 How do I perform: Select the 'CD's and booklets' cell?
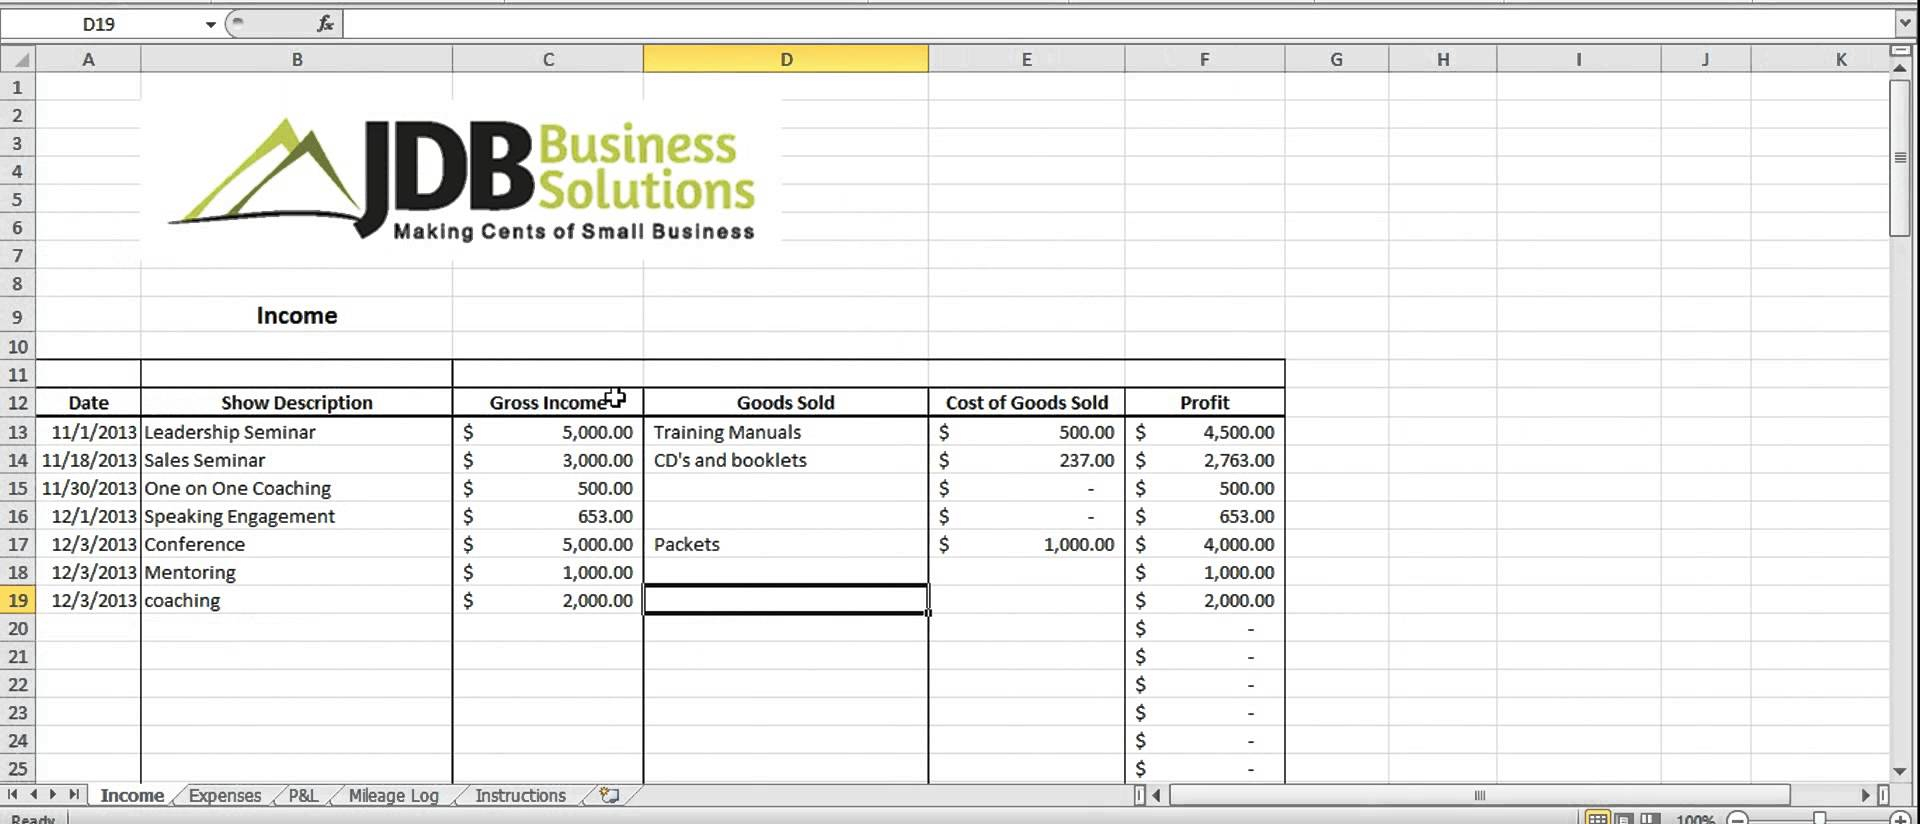click(786, 460)
